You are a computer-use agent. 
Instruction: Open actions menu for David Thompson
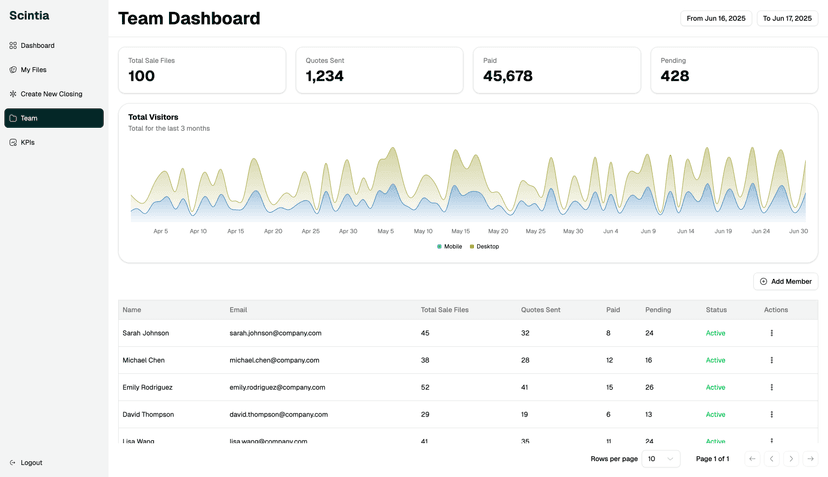(771, 414)
